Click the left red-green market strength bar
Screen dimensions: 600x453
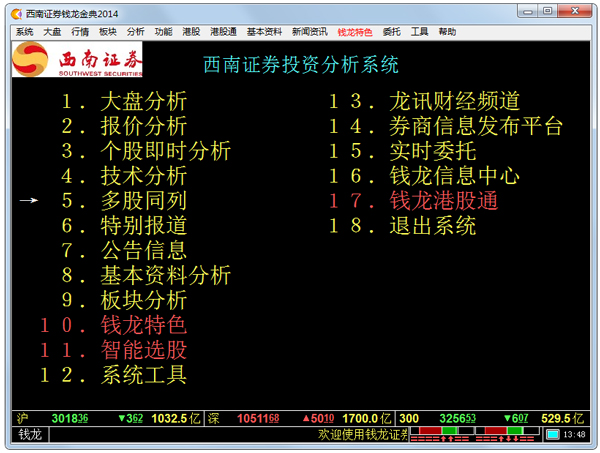(441, 431)
